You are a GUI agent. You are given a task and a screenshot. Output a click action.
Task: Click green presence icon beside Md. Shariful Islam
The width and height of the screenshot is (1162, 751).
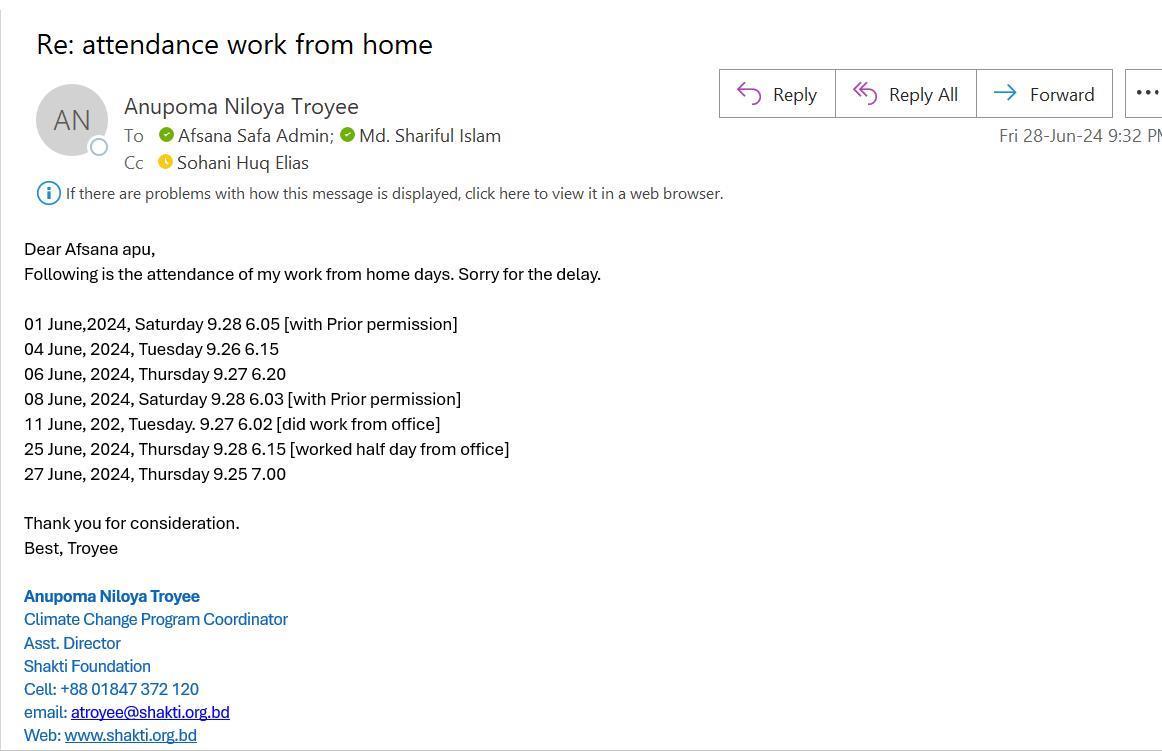tap(348, 135)
